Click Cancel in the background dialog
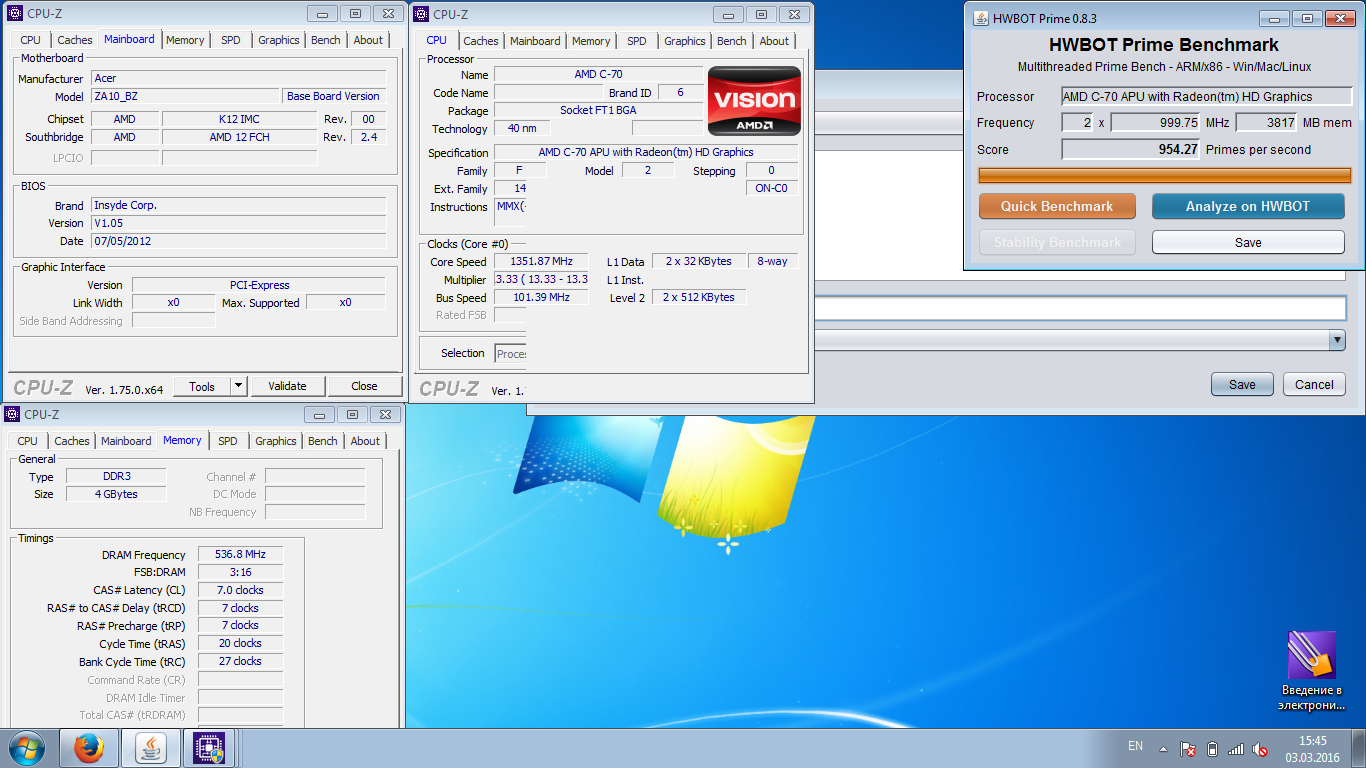 1314,384
